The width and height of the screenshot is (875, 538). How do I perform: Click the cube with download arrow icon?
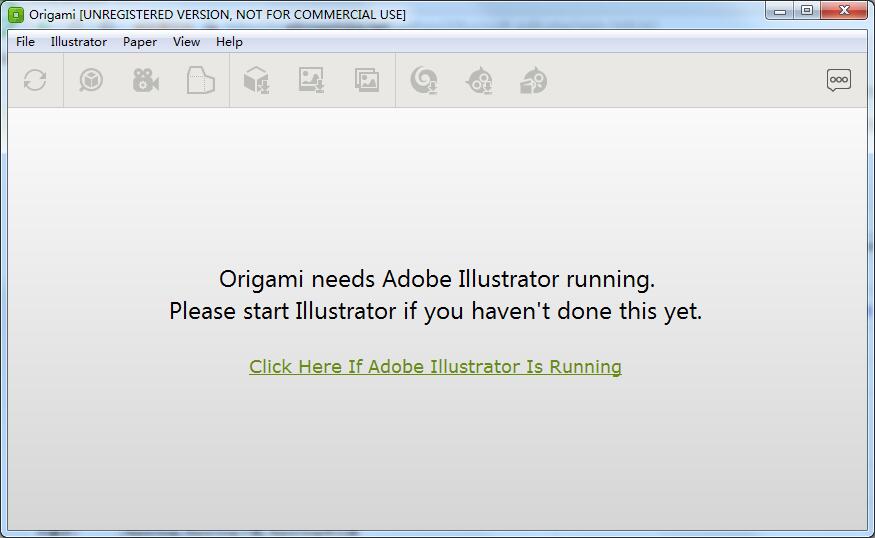[257, 80]
